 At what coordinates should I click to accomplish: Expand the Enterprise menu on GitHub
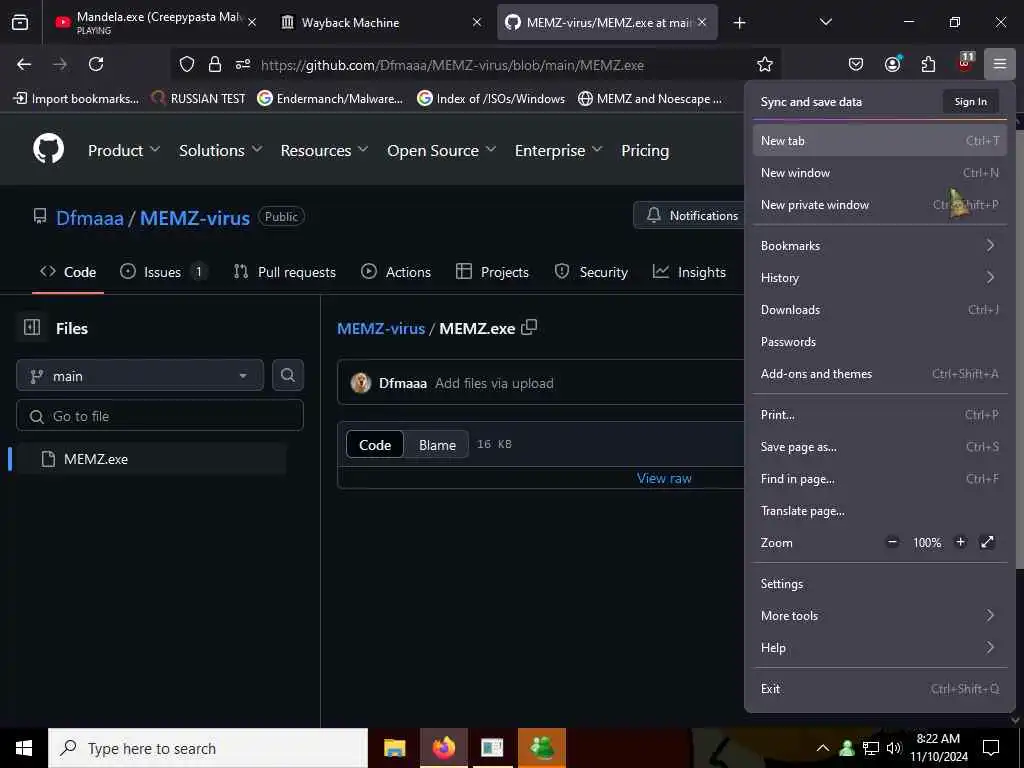558,150
